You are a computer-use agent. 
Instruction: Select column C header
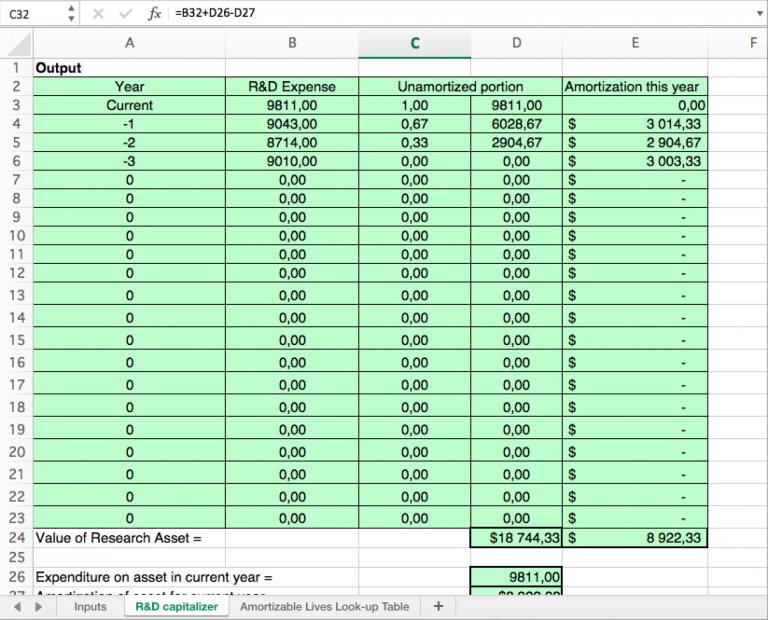pyautogui.click(x=415, y=43)
